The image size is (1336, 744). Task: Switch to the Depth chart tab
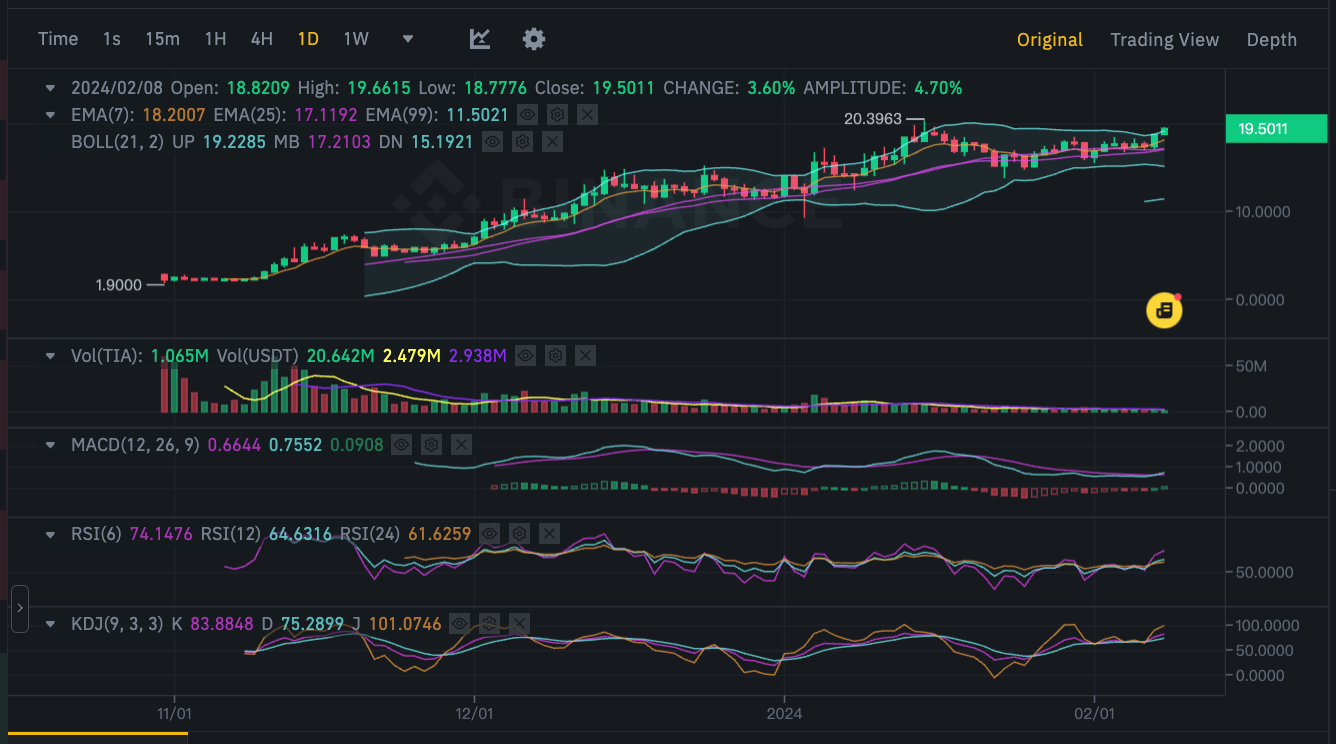pyautogui.click(x=1271, y=40)
